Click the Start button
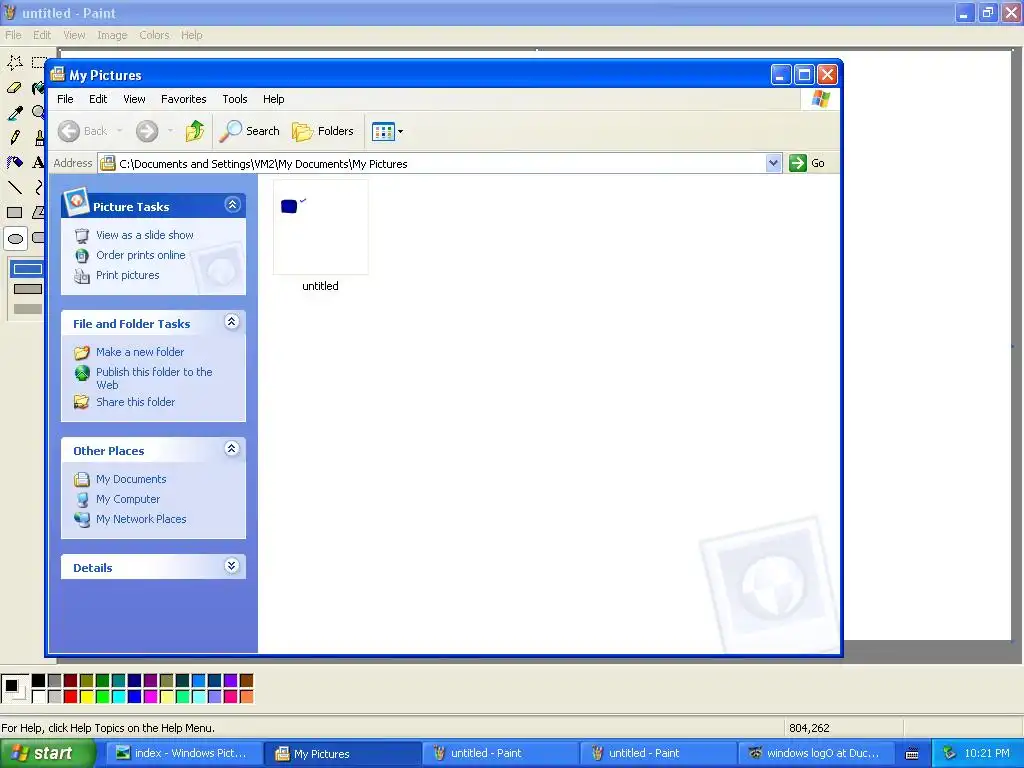Screen dimensions: 1024x768 (47, 754)
